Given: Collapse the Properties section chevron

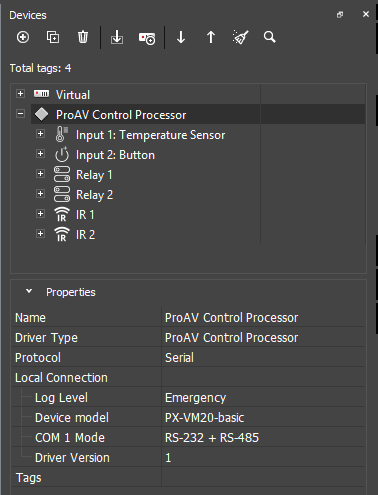Looking at the screenshot, I should click(29, 291).
